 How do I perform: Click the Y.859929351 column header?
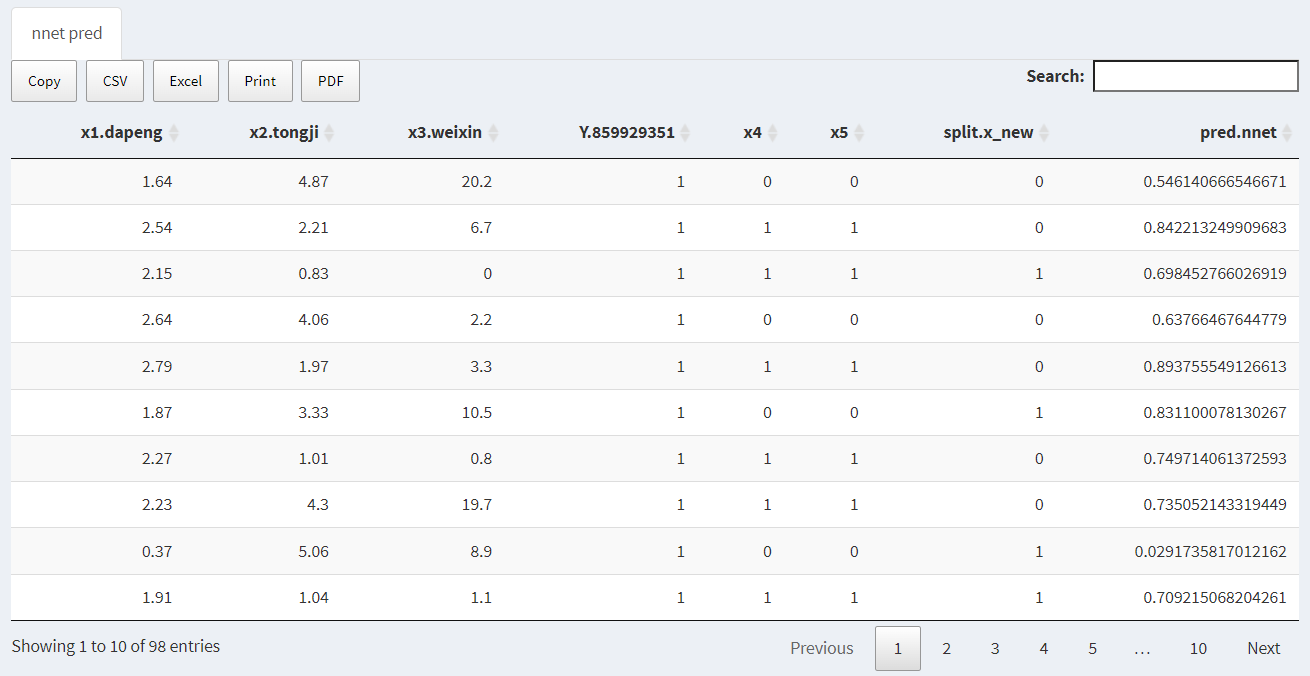point(627,133)
